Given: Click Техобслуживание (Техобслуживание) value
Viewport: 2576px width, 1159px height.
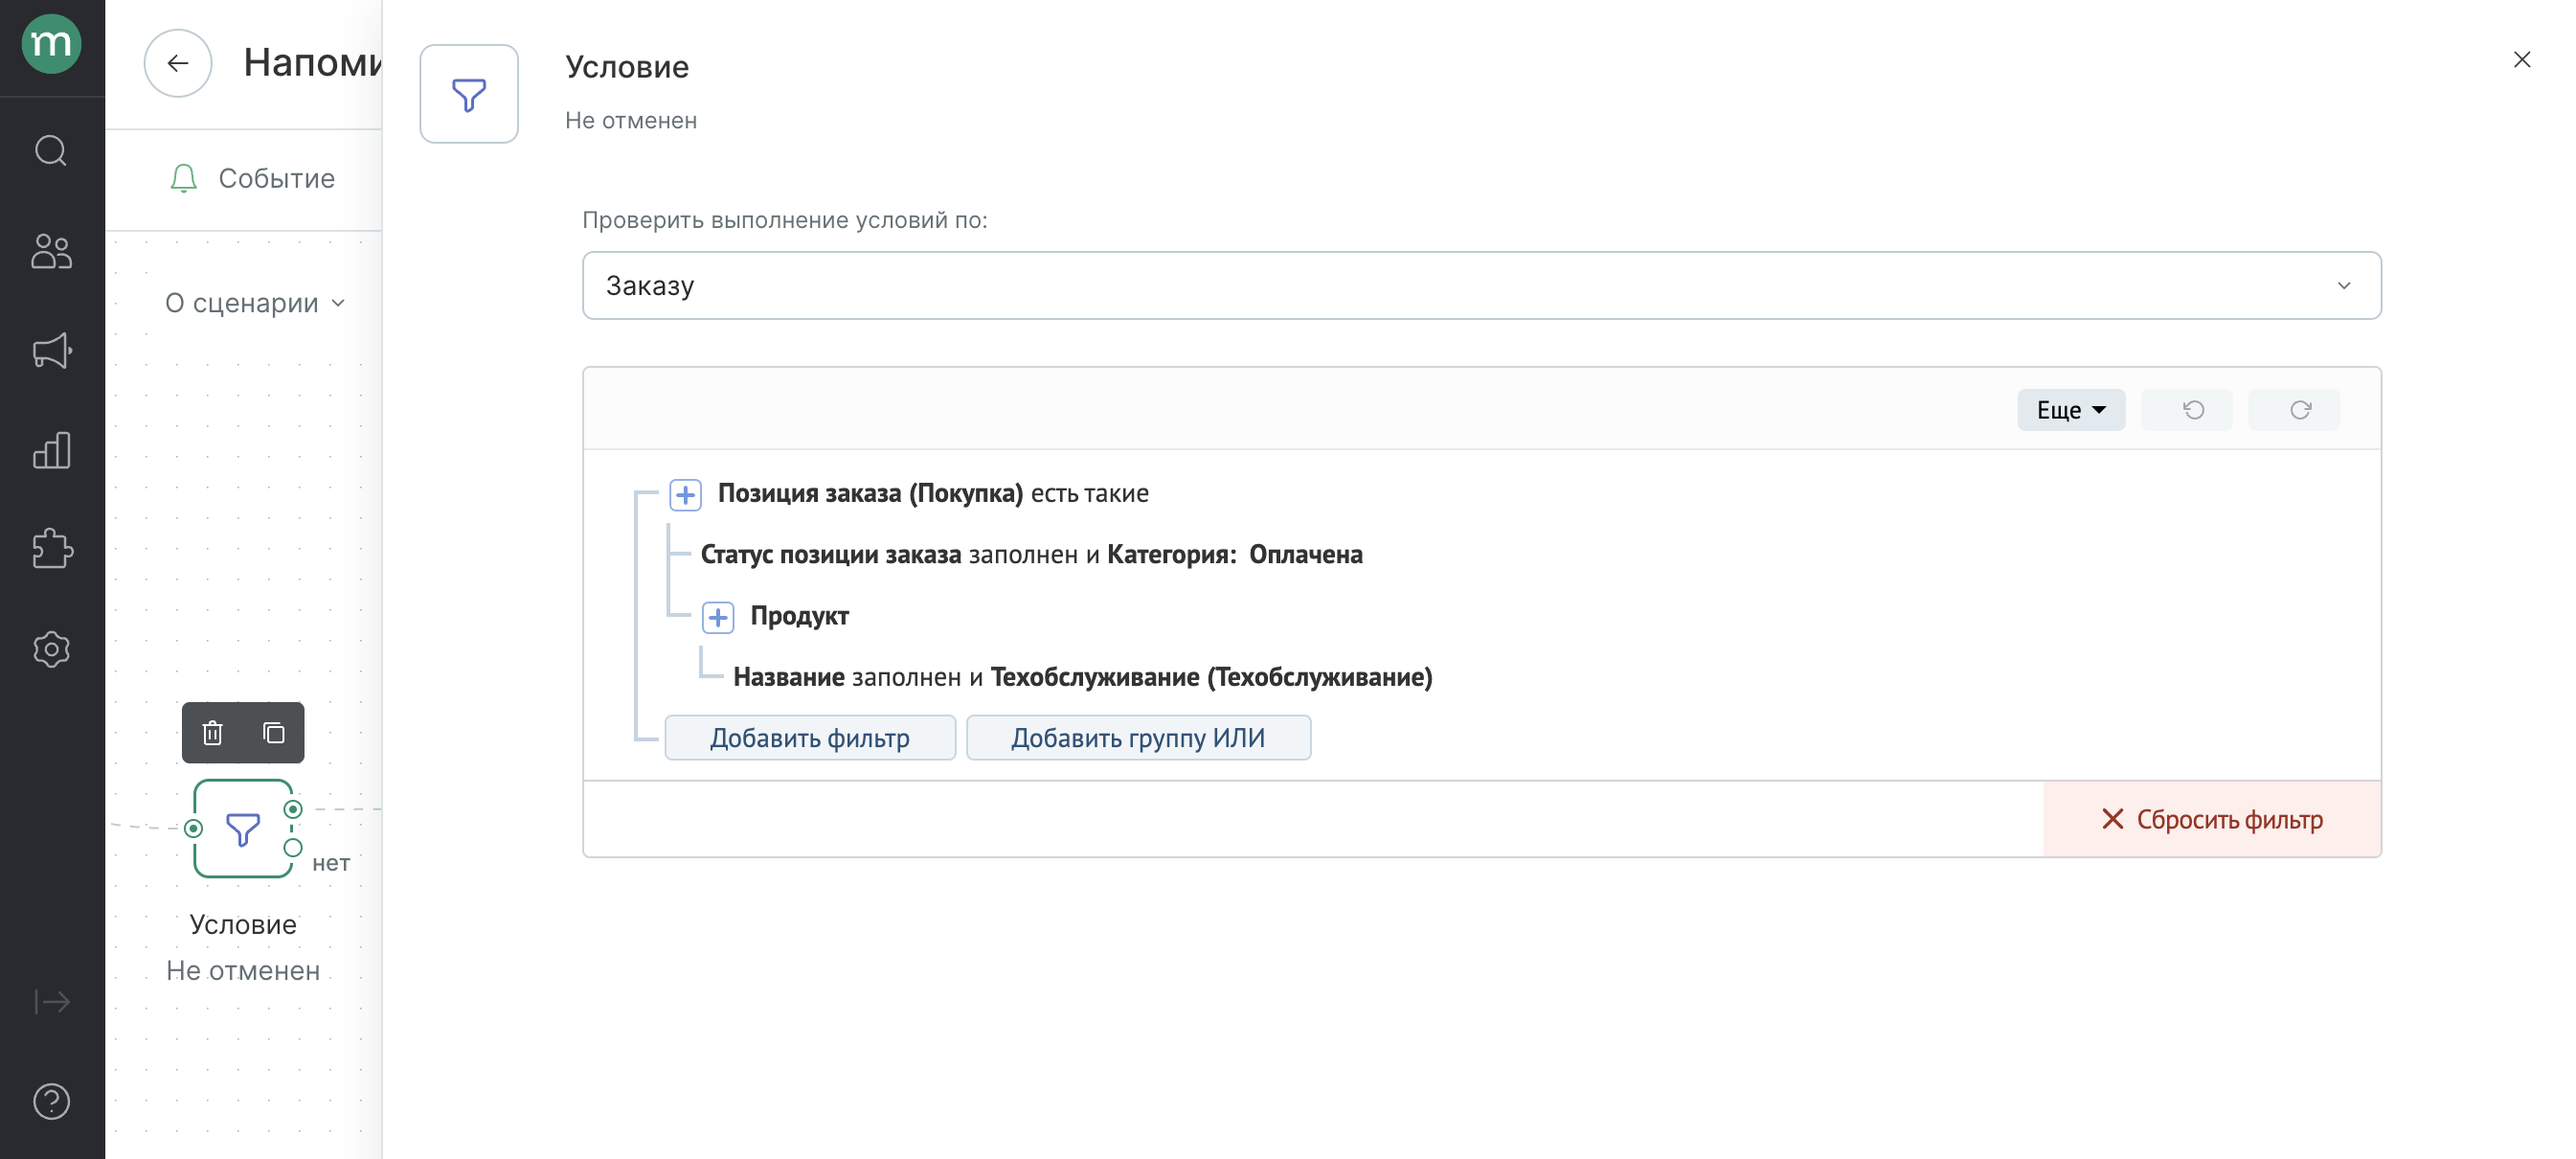Looking at the screenshot, I should [1211, 678].
